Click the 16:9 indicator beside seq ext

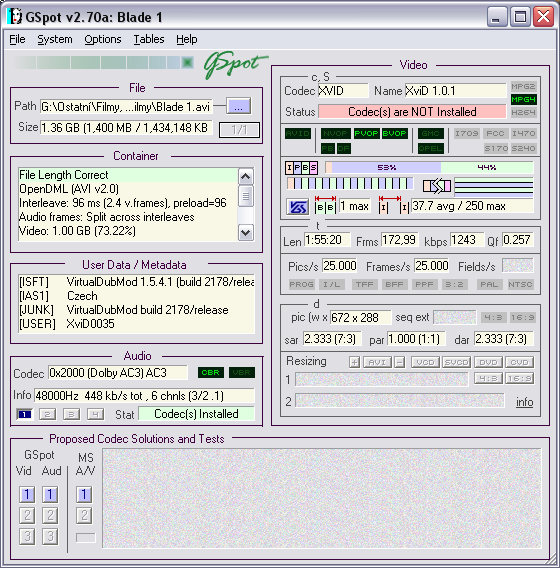point(522,318)
